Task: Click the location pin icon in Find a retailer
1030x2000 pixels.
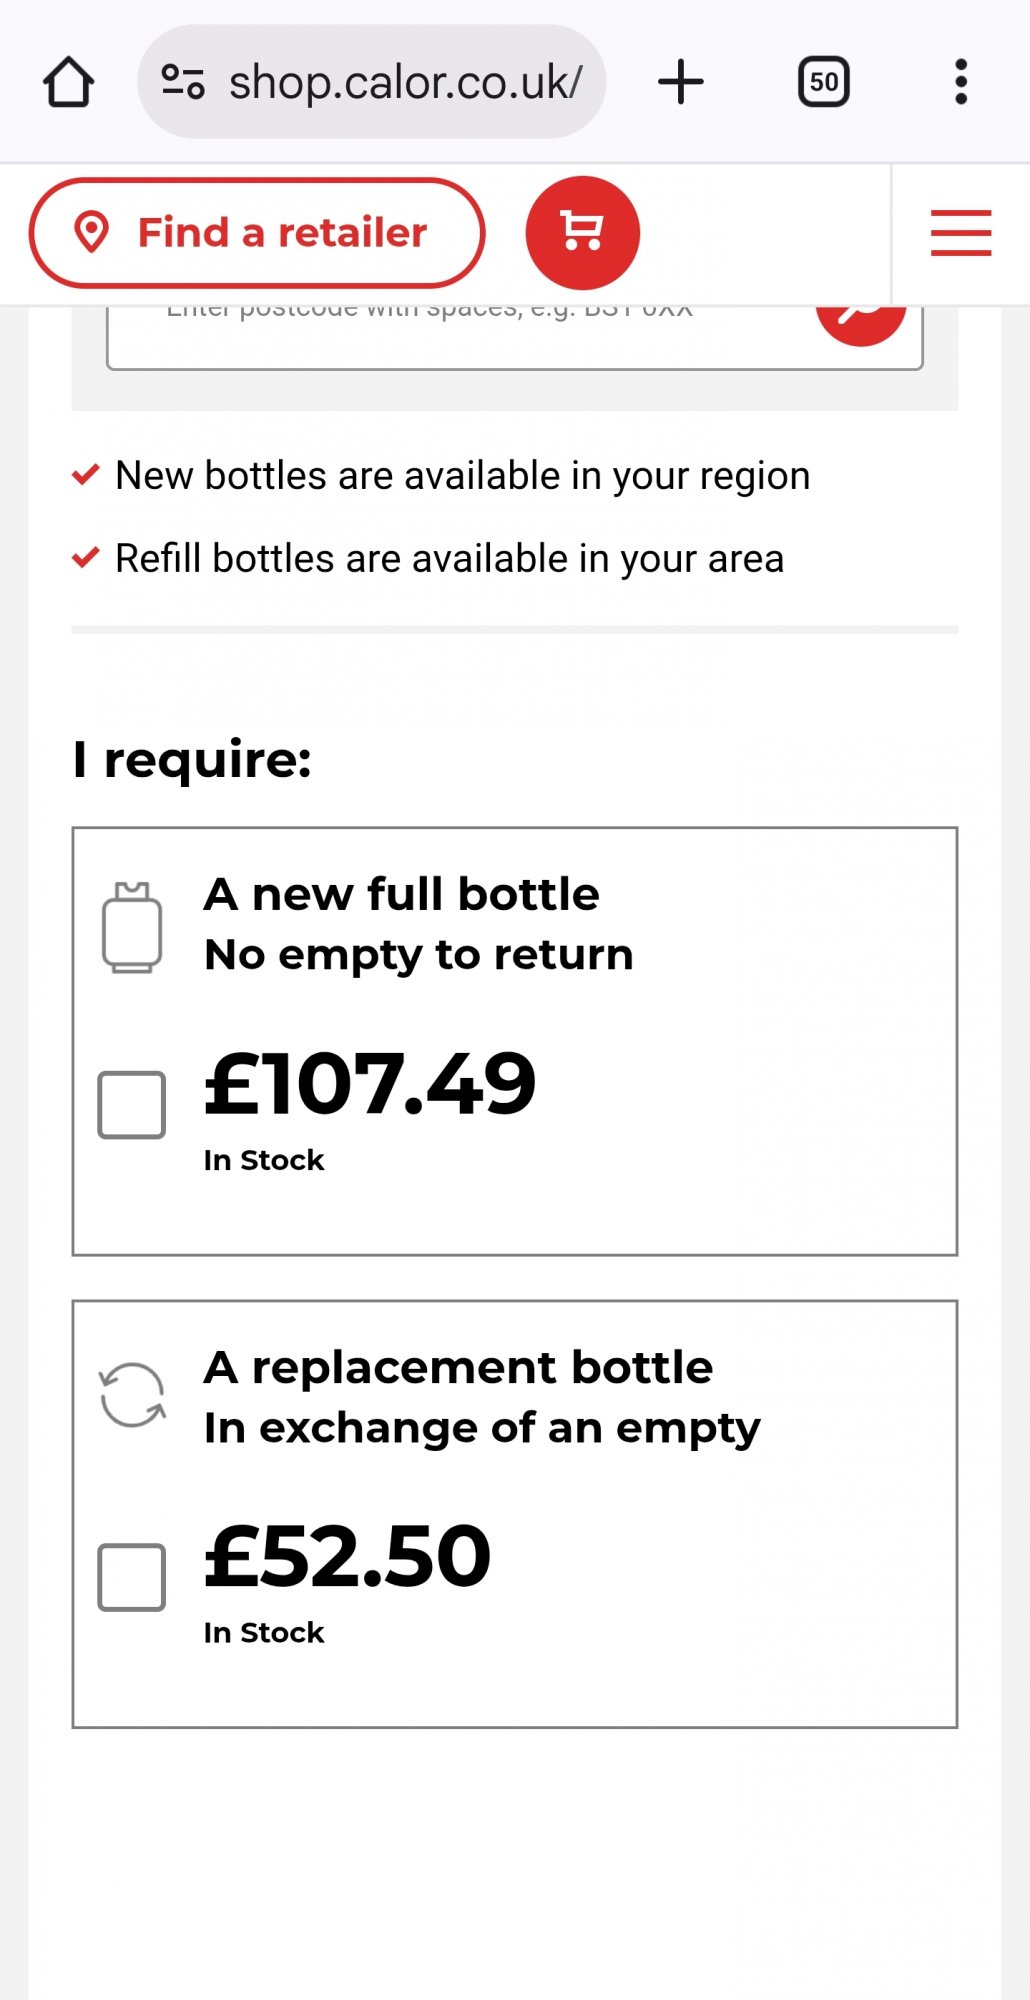Action: point(92,232)
